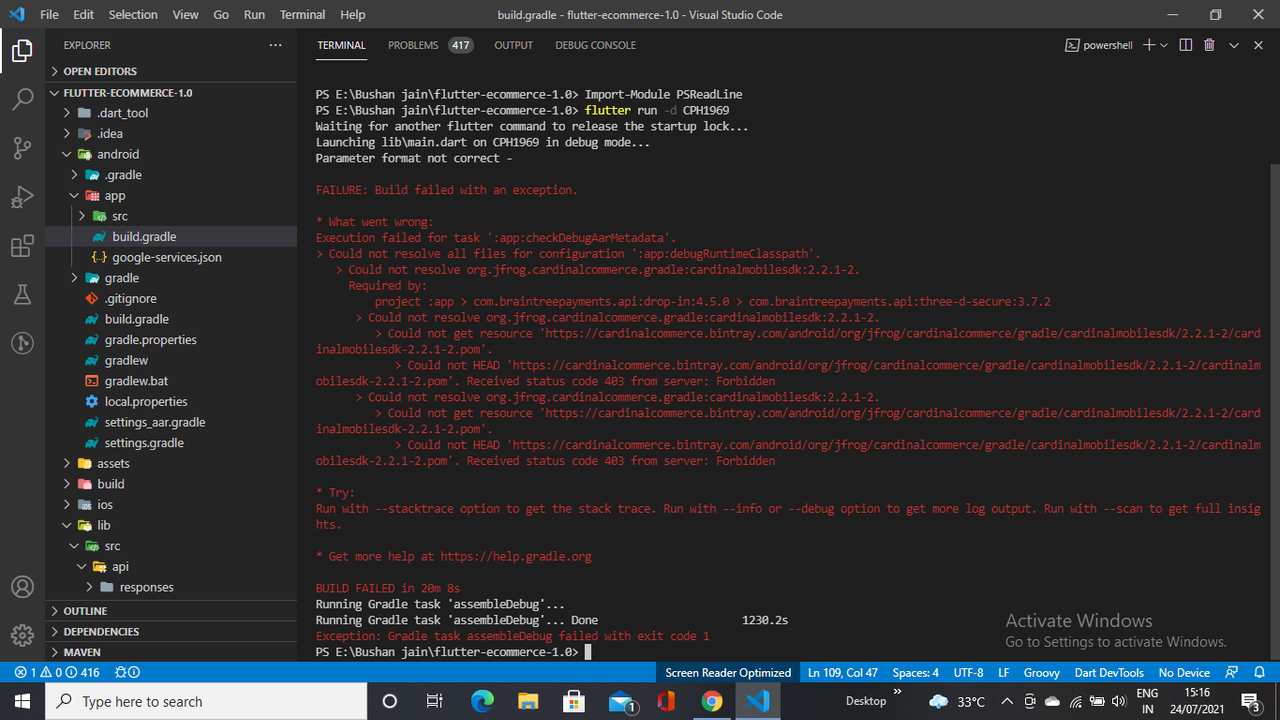Open the Terminal menu

pyautogui.click(x=302, y=15)
